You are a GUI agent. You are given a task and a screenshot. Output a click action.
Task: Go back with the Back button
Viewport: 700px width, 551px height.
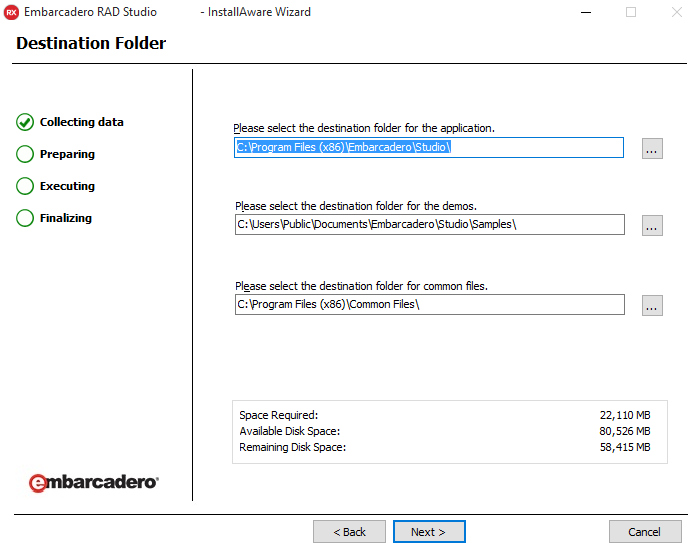[x=349, y=531]
